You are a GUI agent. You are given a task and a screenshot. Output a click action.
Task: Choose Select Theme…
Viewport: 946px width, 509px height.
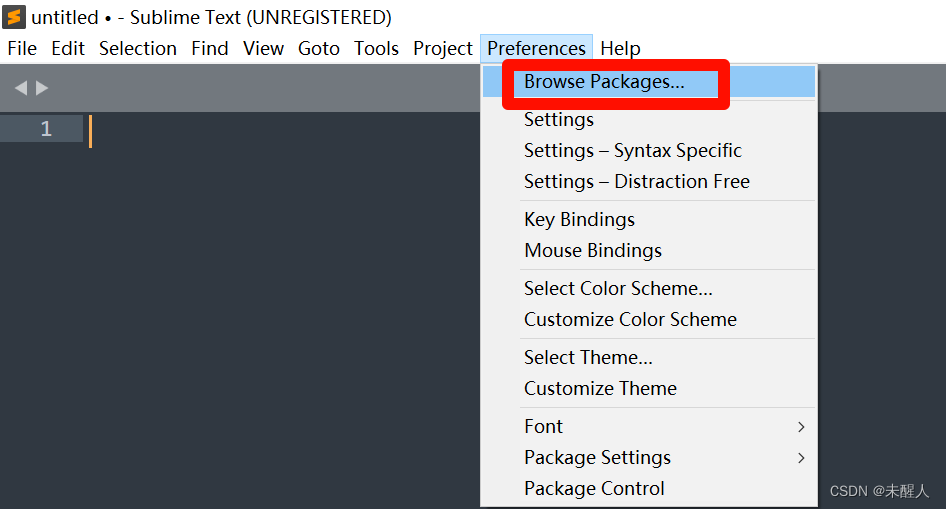[x=649, y=358]
